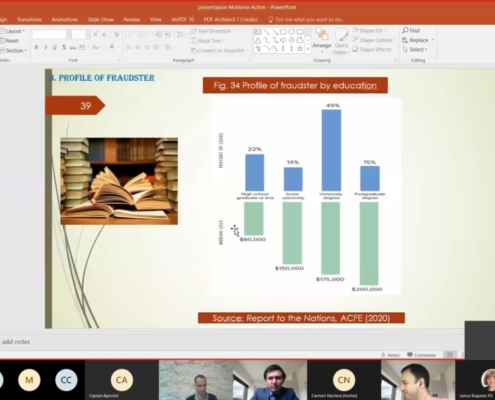Select the Left Brace shape in gallery
This screenshot has width=495, height=400.
(283, 49)
